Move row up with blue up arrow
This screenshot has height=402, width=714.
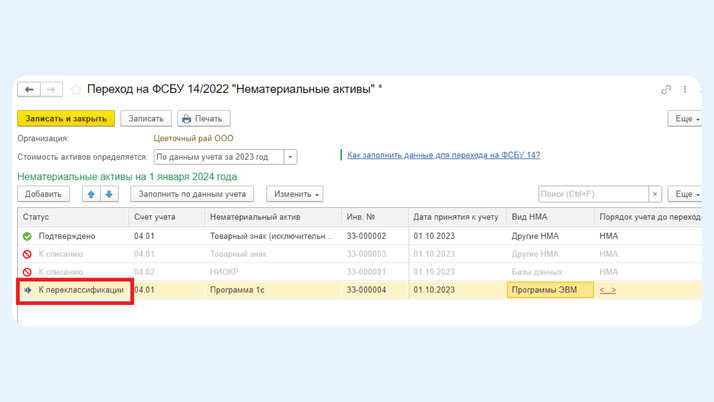[x=91, y=194]
